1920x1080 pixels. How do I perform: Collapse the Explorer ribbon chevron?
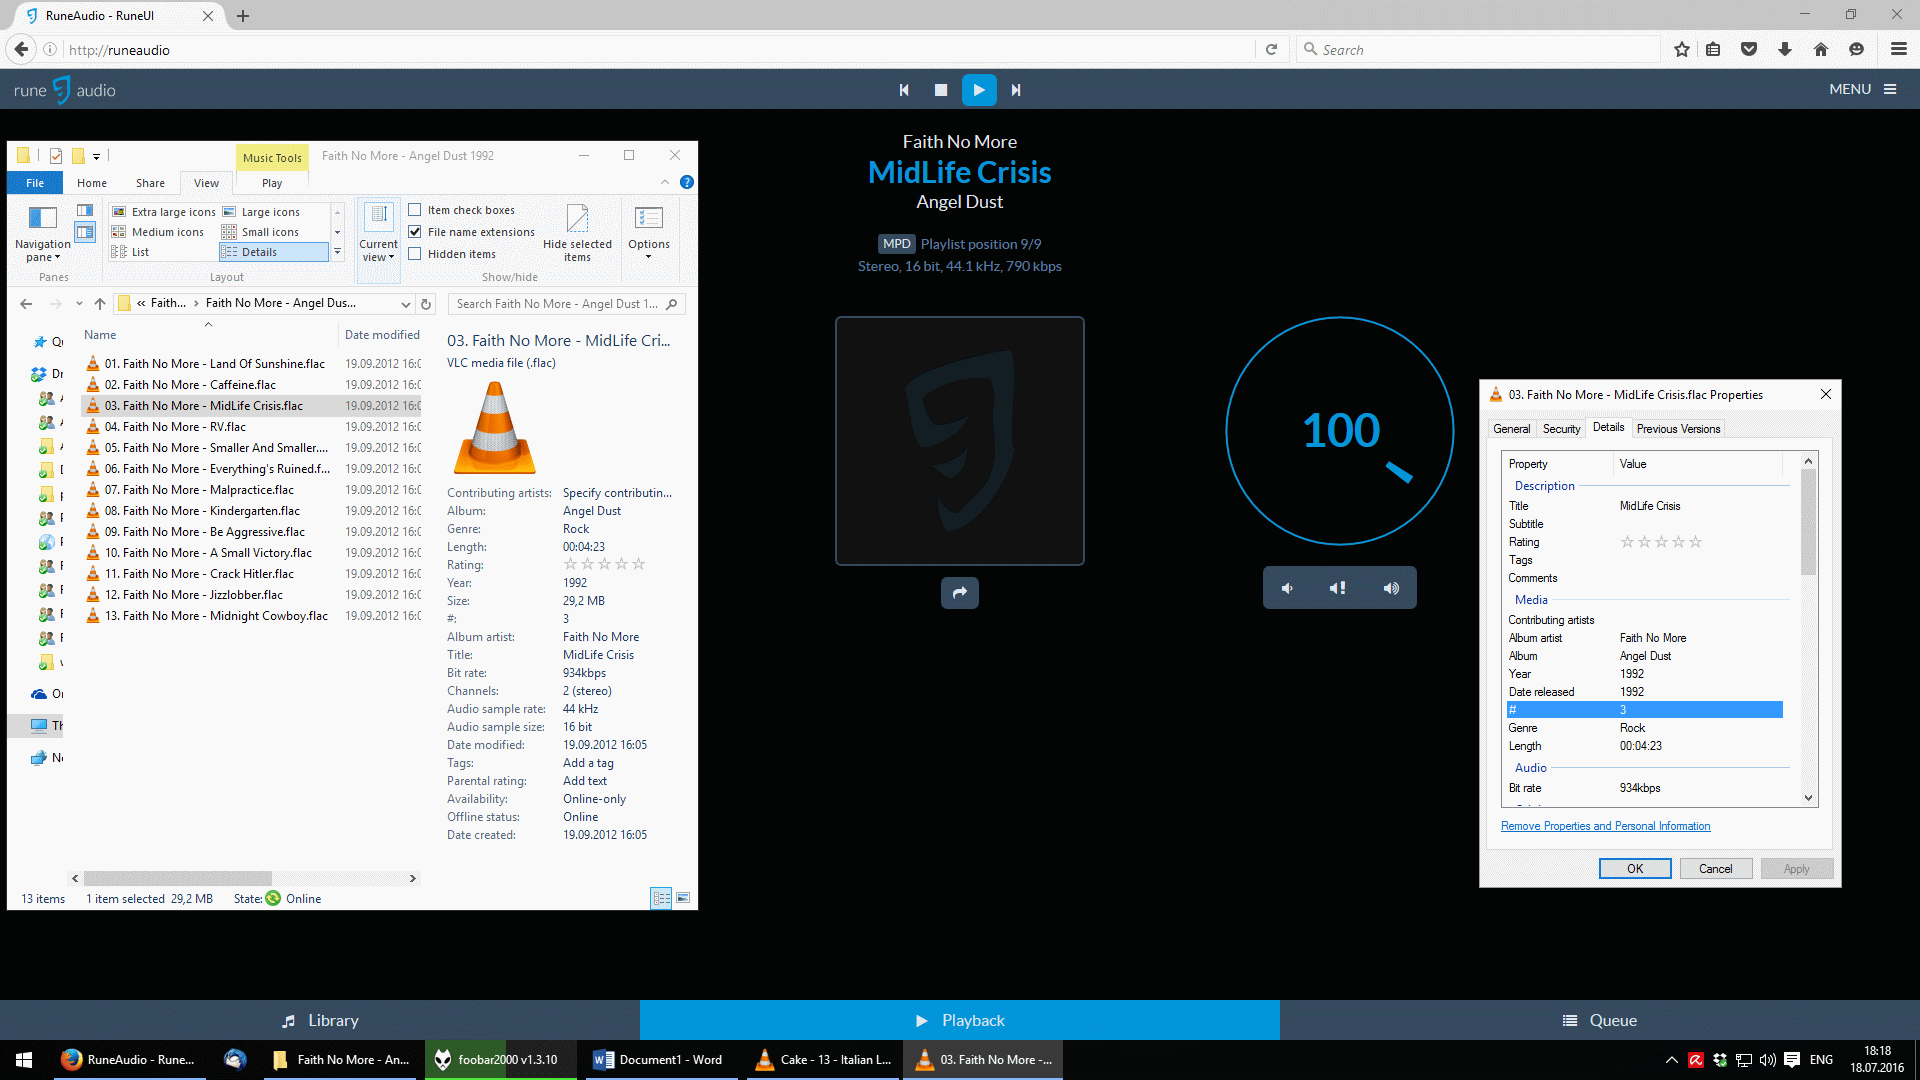click(x=665, y=182)
